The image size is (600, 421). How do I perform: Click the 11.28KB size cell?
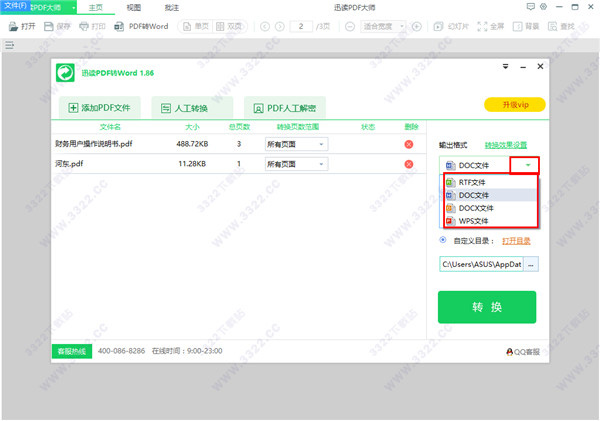[192, 164]
